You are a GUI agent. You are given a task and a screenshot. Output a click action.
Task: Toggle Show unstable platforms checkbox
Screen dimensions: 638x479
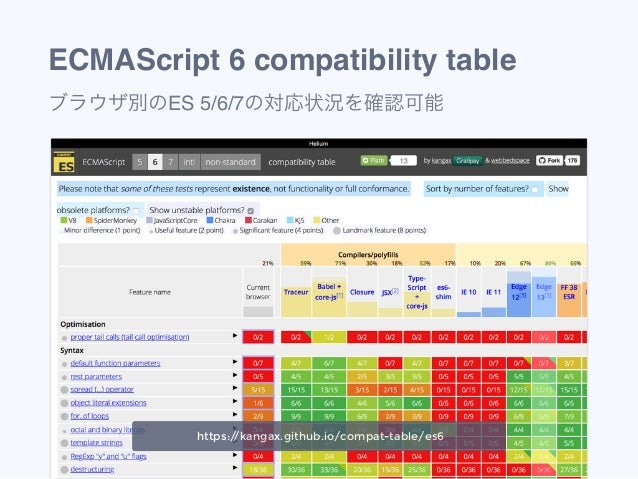[x=251, y=211]
